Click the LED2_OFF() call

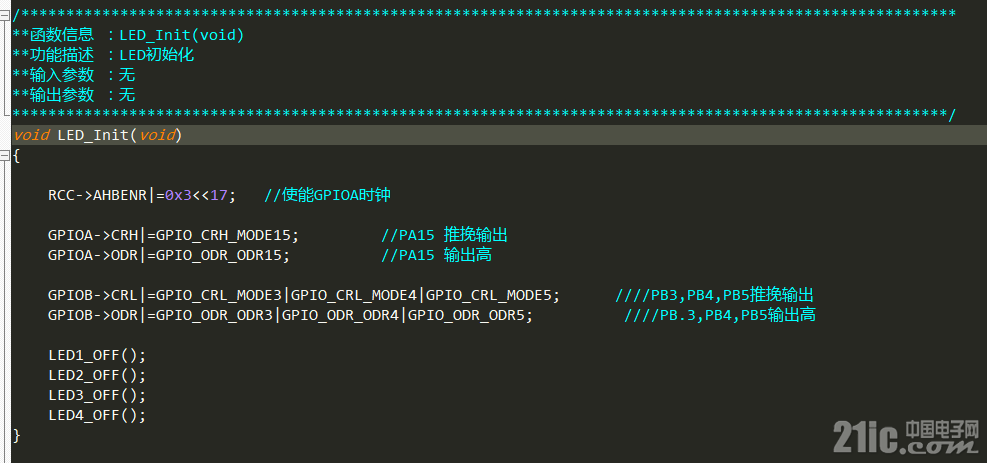(x=97, y=375)
